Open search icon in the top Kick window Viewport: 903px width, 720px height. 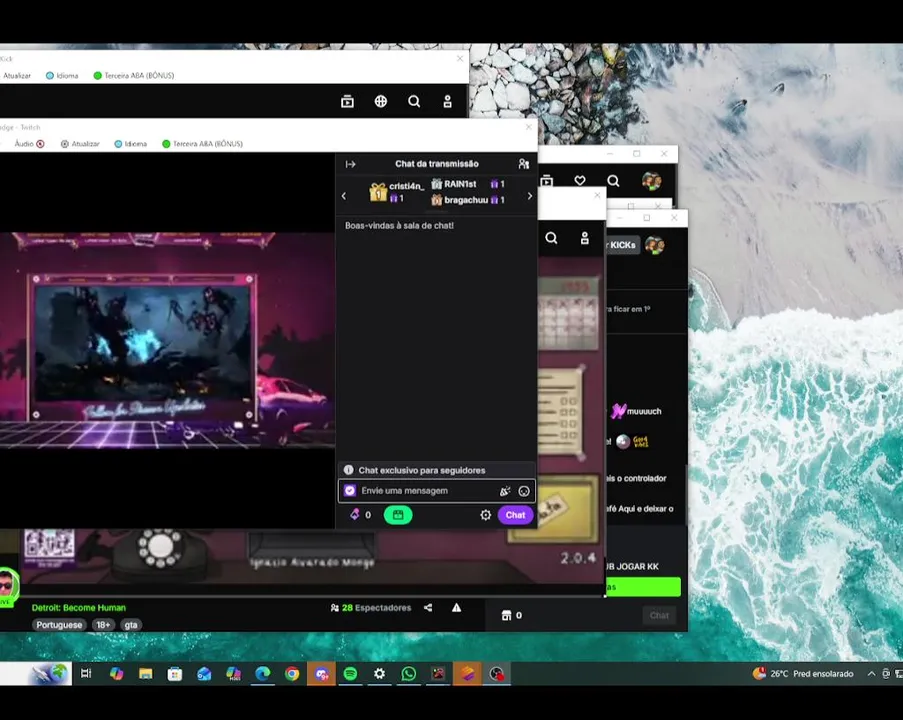[414, 101]
